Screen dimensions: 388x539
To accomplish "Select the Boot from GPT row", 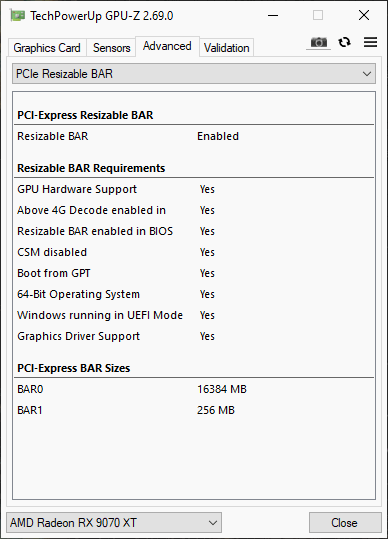I will [x=194, y=273].
